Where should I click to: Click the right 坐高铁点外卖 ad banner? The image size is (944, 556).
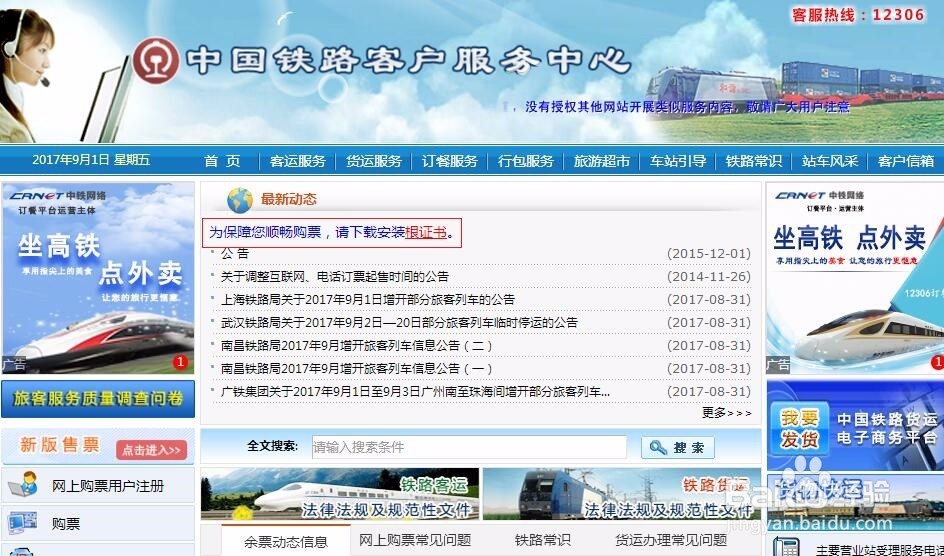point(855,277)
